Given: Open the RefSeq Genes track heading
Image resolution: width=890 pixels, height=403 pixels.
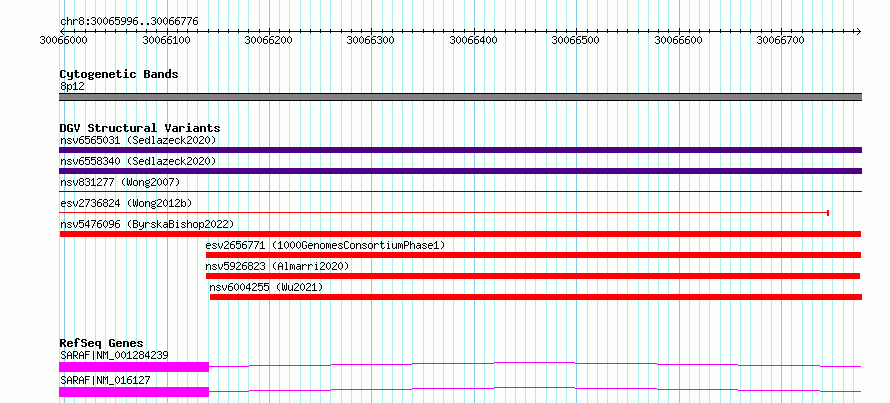Looking at the screenshot, I should pyautogui.click(x=101, y=343).
